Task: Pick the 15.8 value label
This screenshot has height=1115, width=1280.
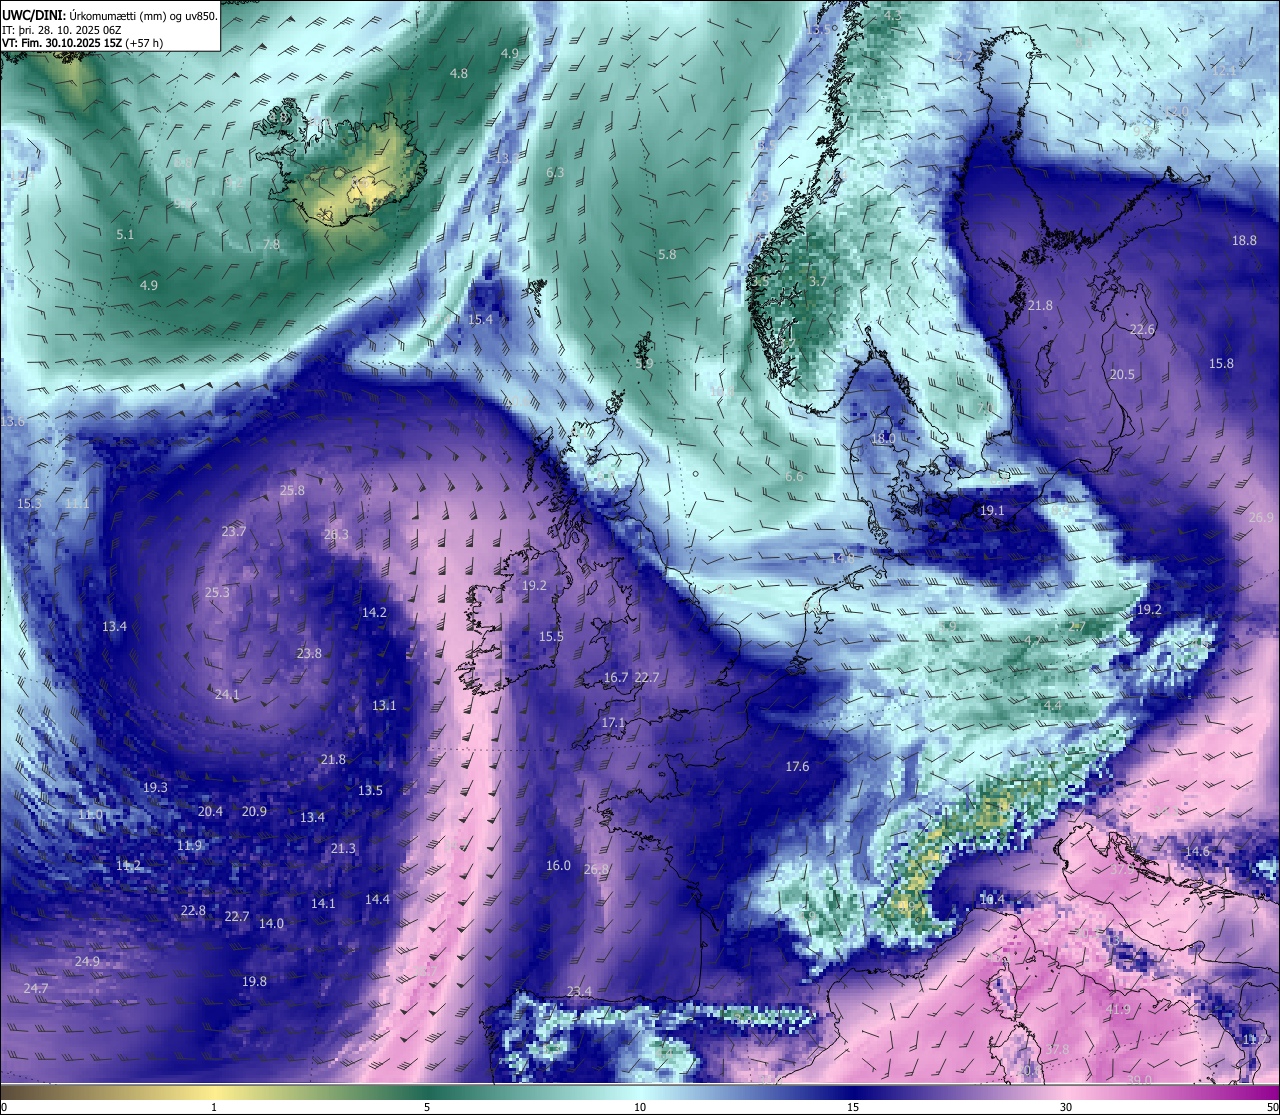Action: point(1221,364)
